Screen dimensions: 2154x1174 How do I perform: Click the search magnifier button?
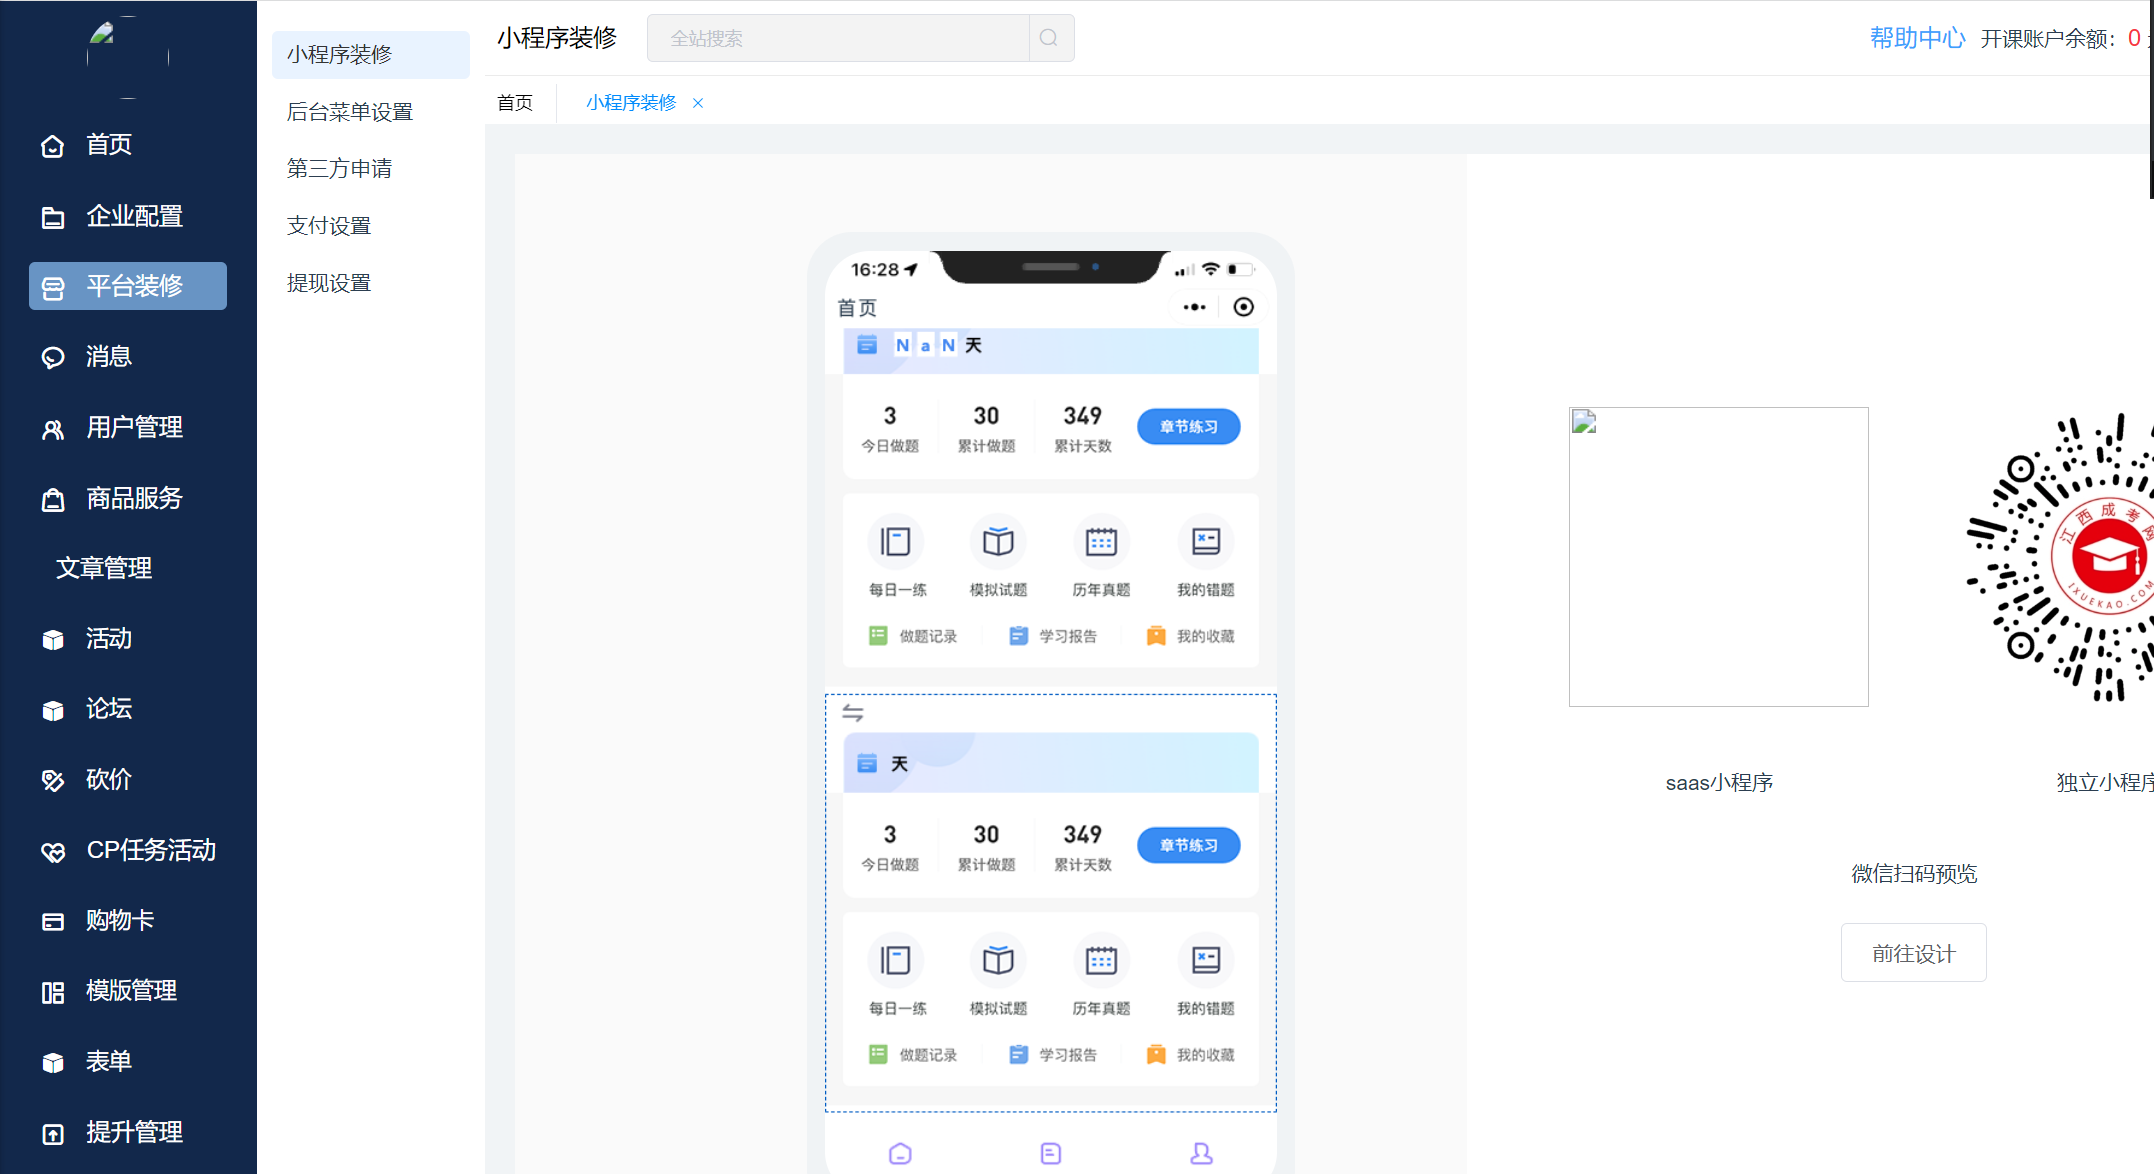pos(1050,38)
